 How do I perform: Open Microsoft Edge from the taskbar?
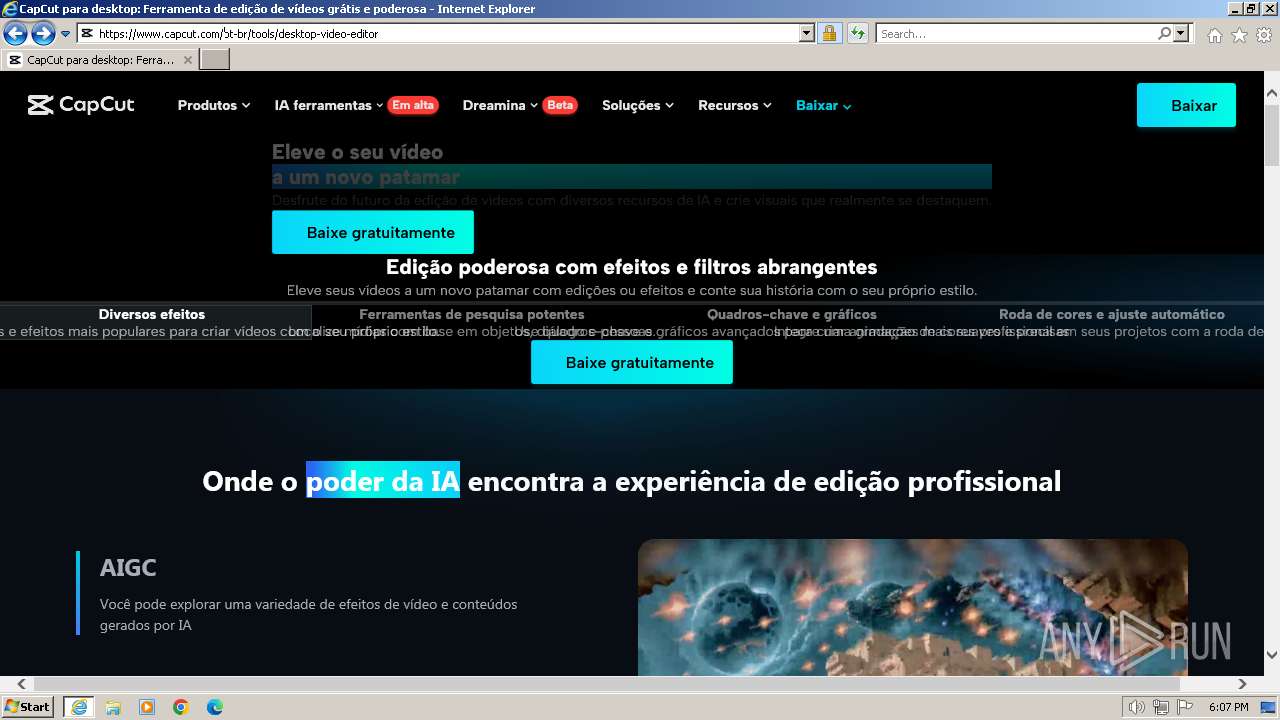pos(215,707)
